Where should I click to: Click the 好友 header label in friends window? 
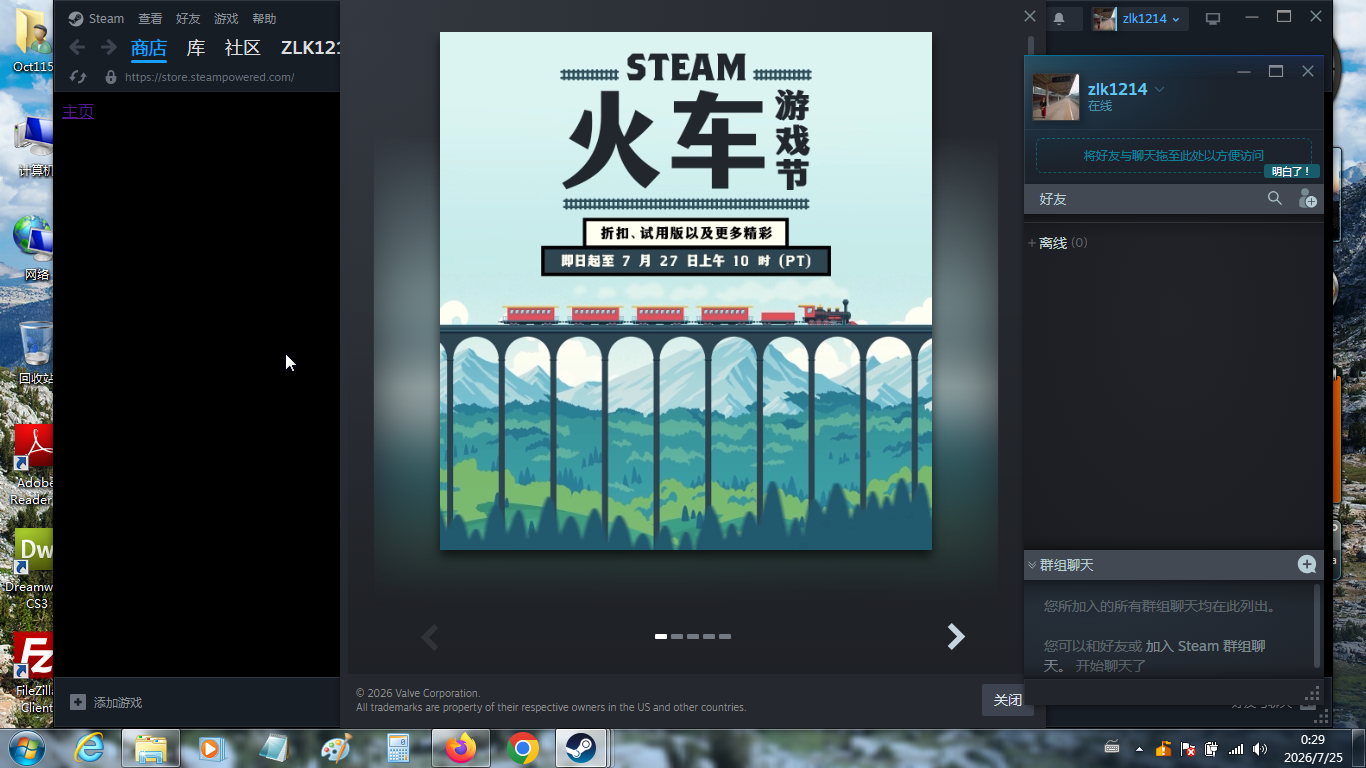tap(1053, 199)
